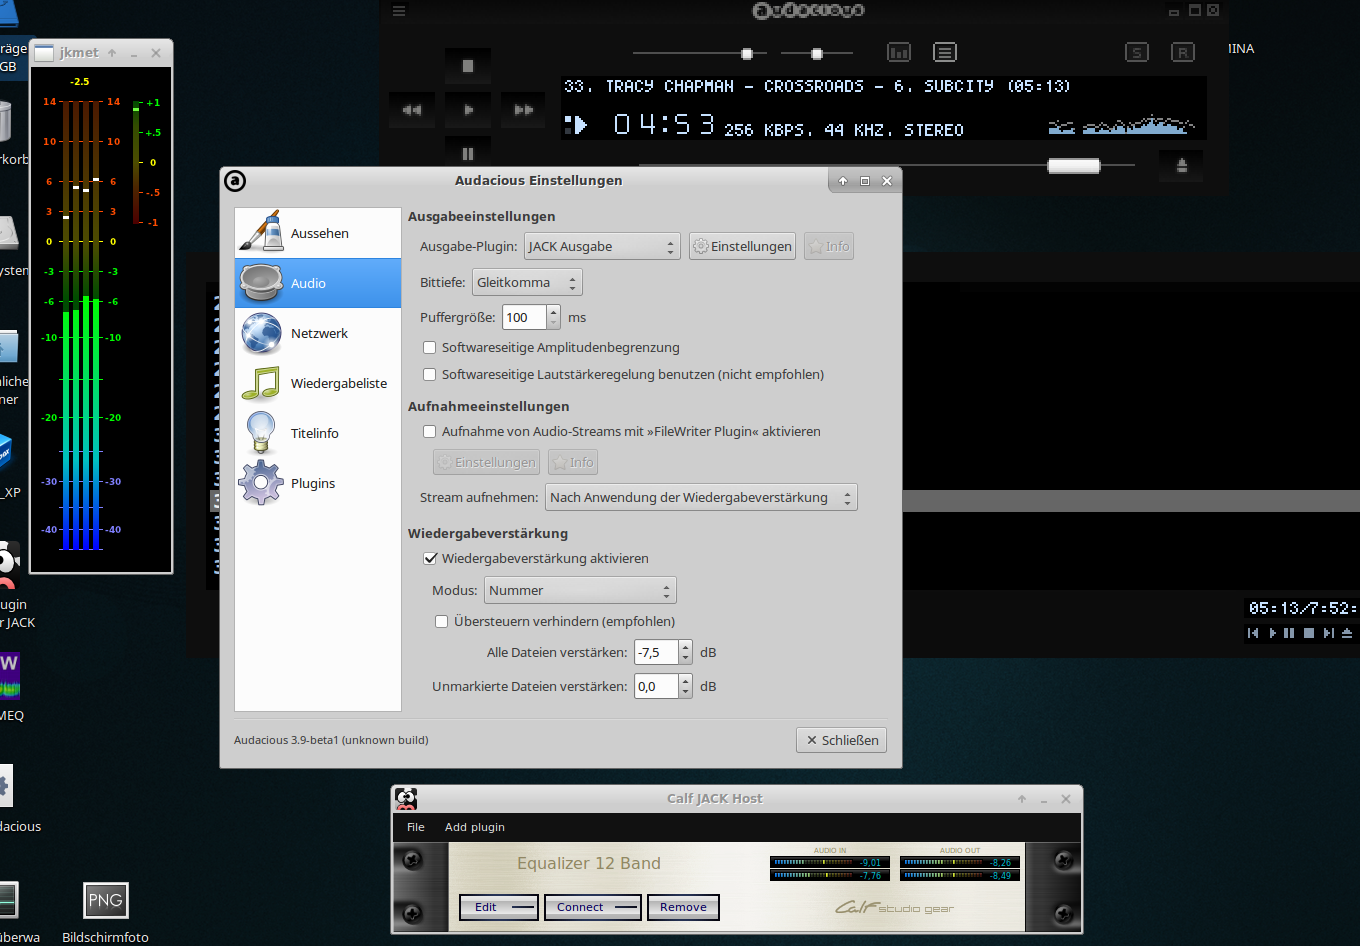Click the Wiedergabeliste music note icon

[x=261, y=383]
